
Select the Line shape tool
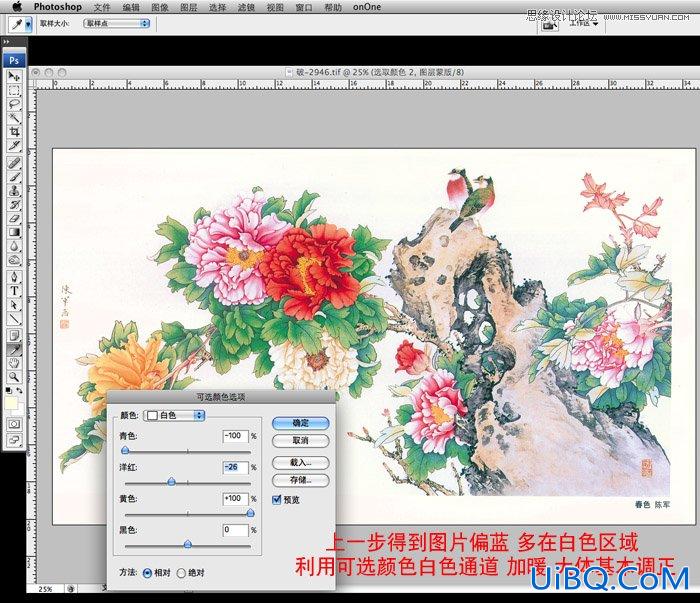(x=14, y=318)
